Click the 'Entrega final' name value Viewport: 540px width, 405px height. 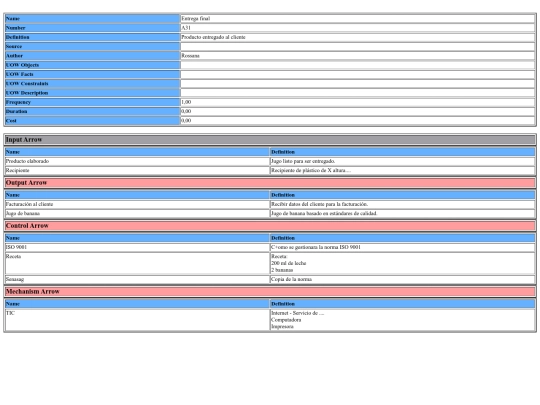[x=195, y=19]
